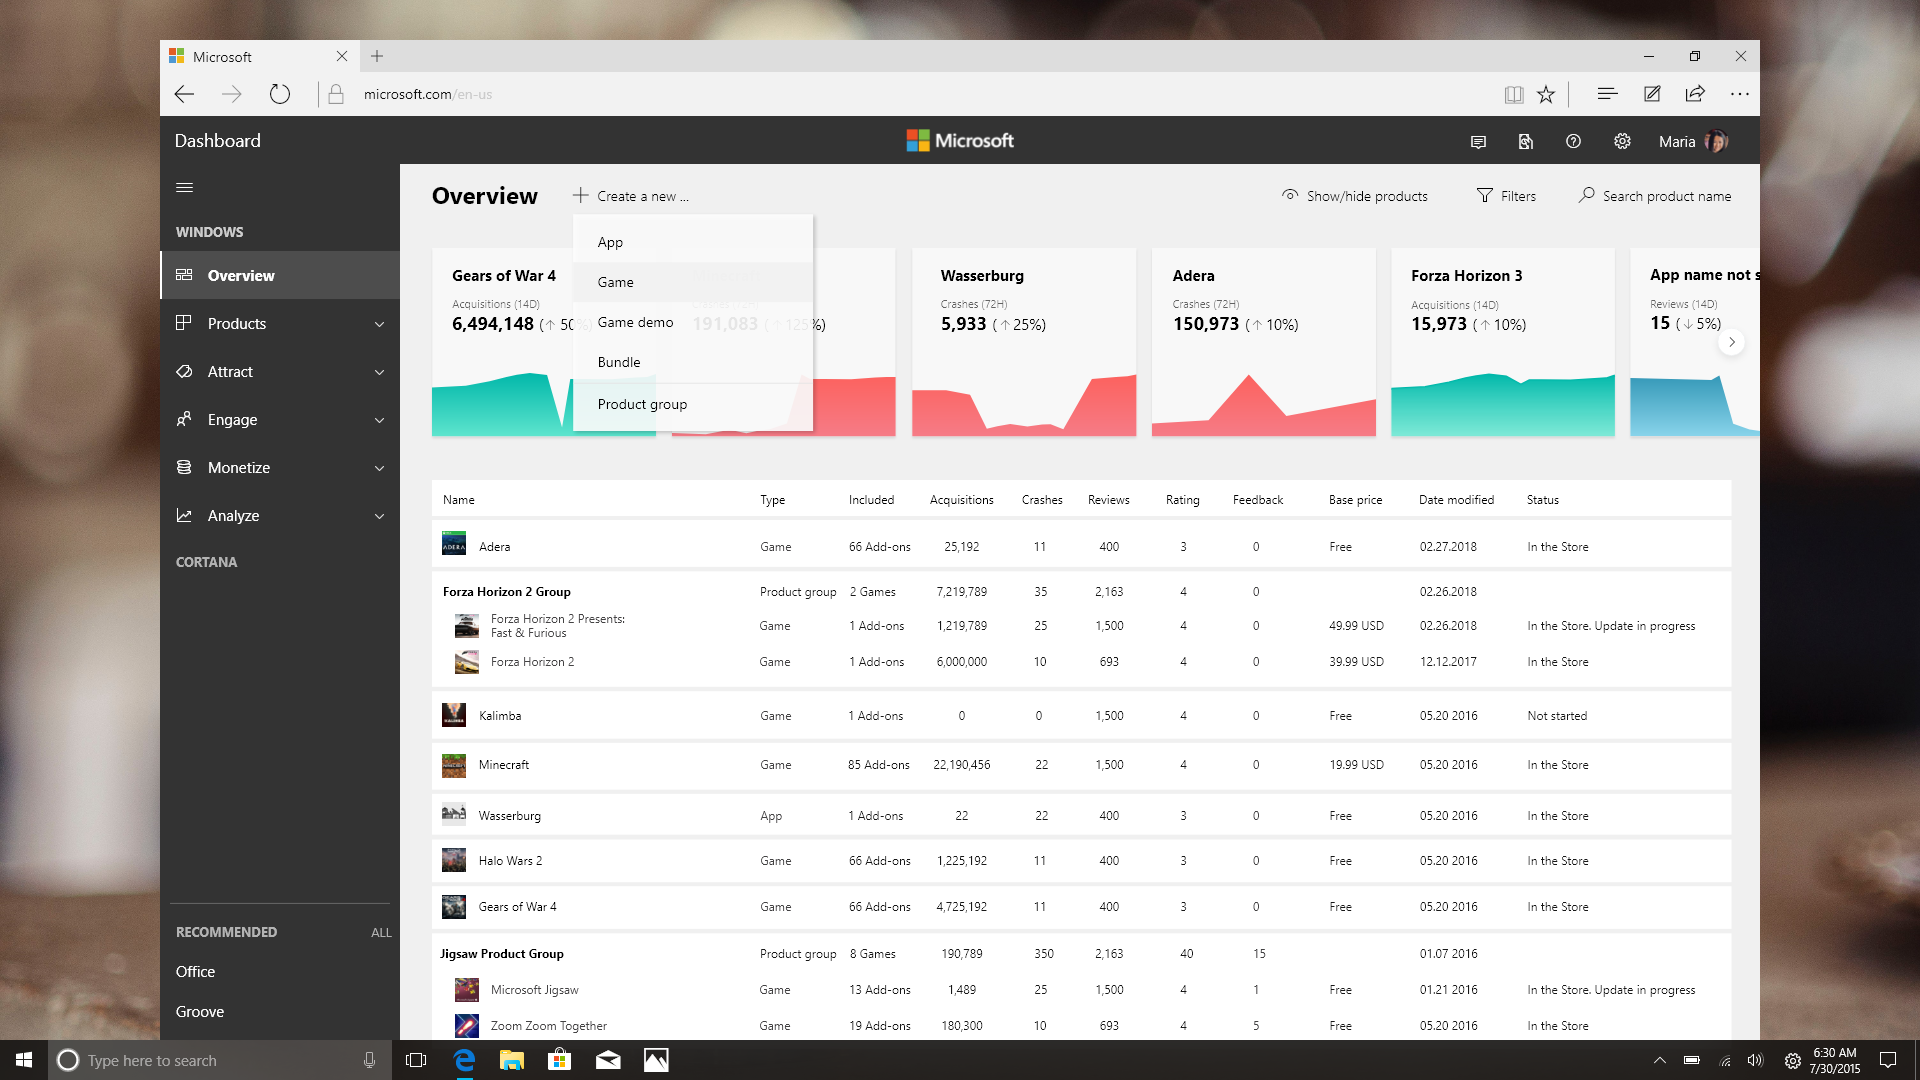
Task: Select Overview in the sidebar
Action: [280, 276]
